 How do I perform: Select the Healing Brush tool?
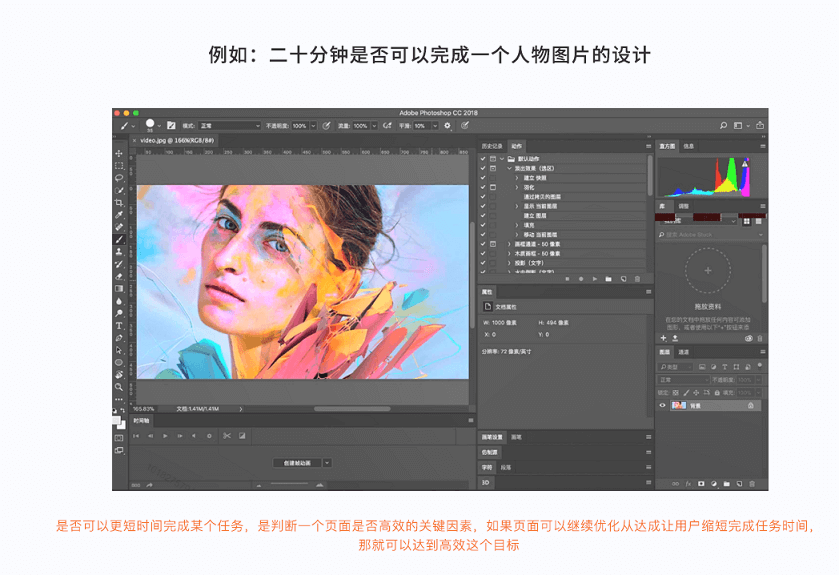(119, 227)
